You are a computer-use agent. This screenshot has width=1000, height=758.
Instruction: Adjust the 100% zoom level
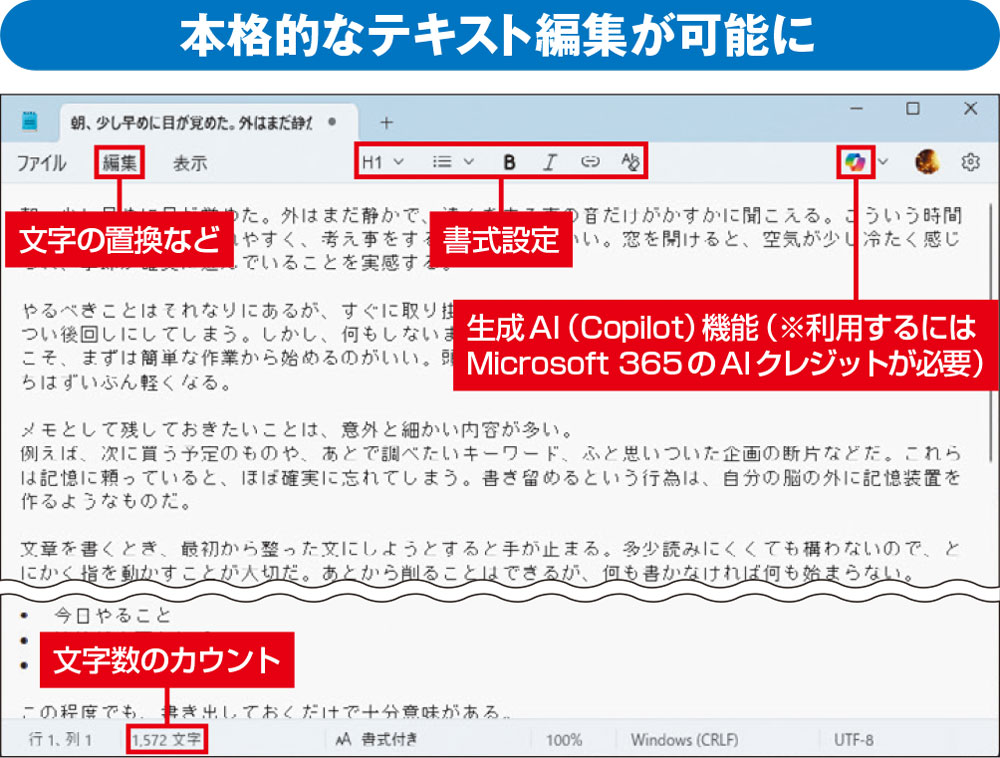pos(565,740)
